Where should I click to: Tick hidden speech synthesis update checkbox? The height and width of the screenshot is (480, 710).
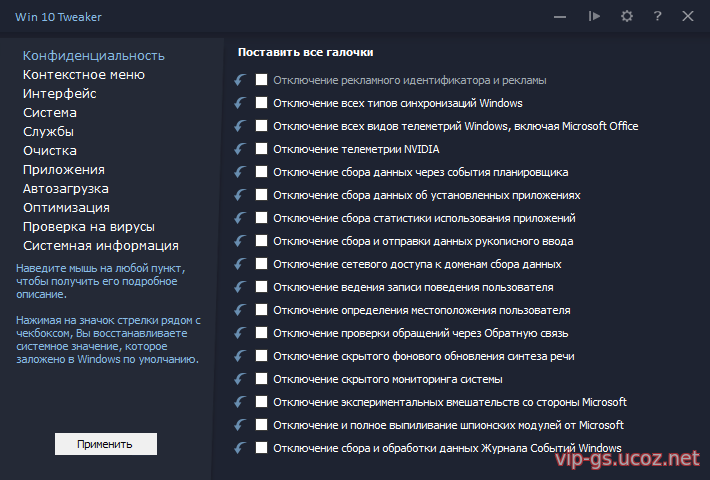[x=261, y=355]
